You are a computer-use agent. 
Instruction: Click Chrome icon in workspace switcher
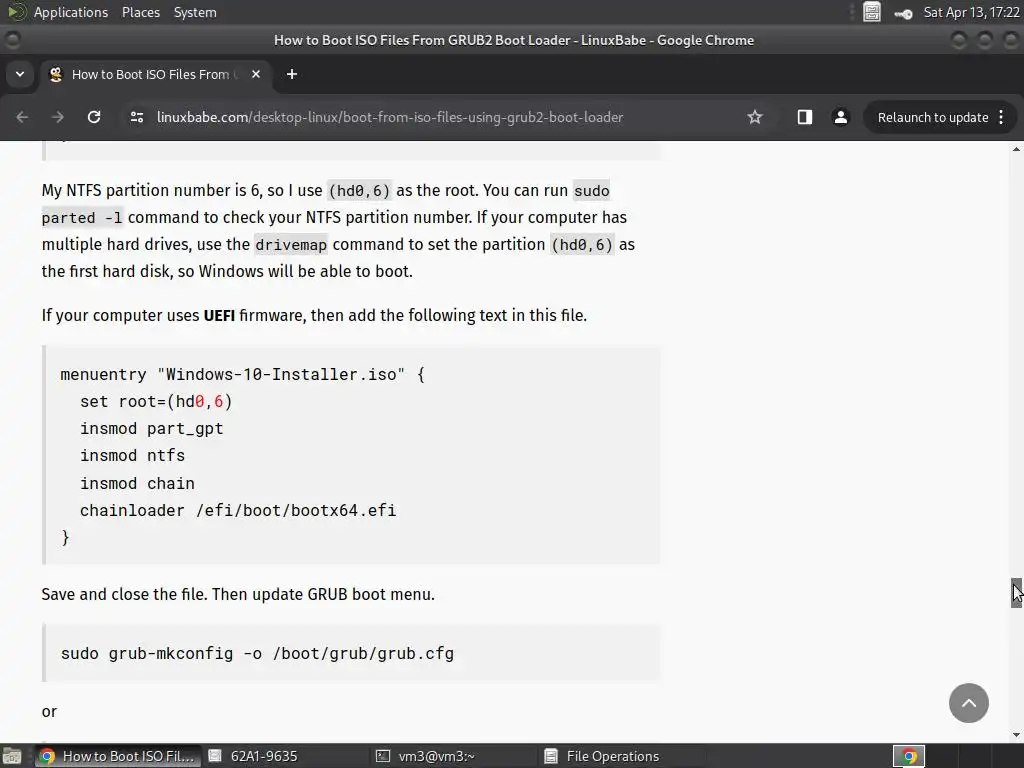pos(909,756)
